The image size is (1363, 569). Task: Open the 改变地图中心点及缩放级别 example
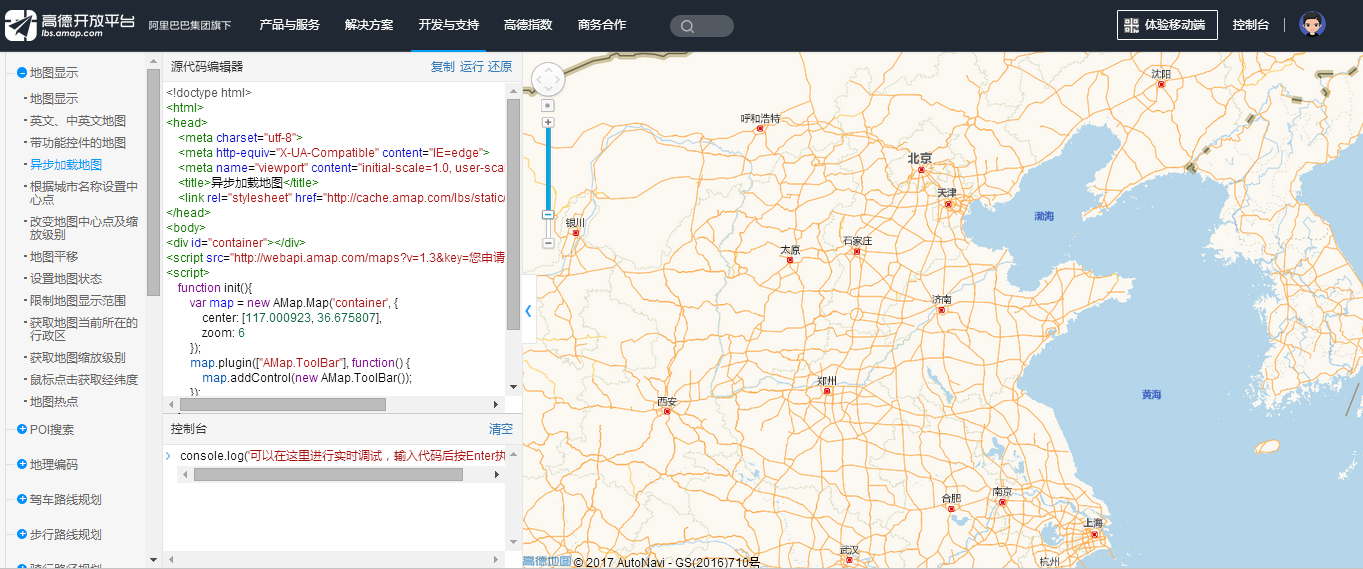(x=84, y=228)
